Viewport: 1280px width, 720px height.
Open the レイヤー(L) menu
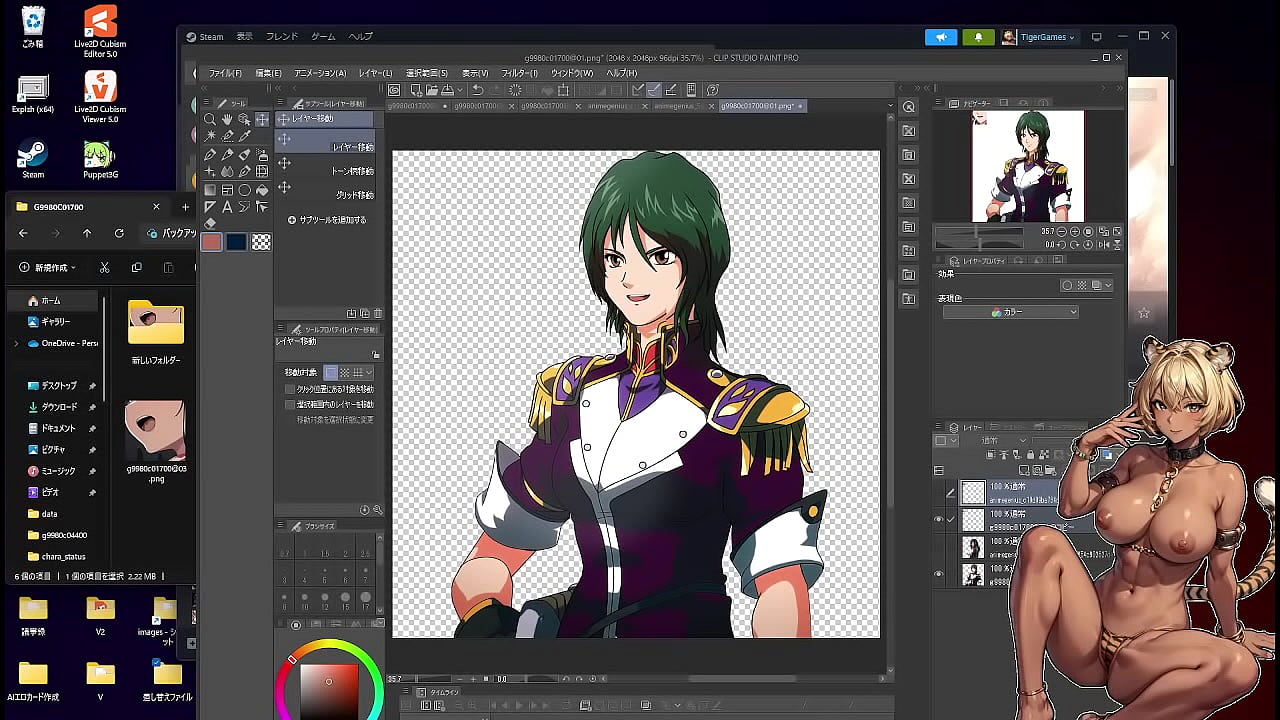376,73
